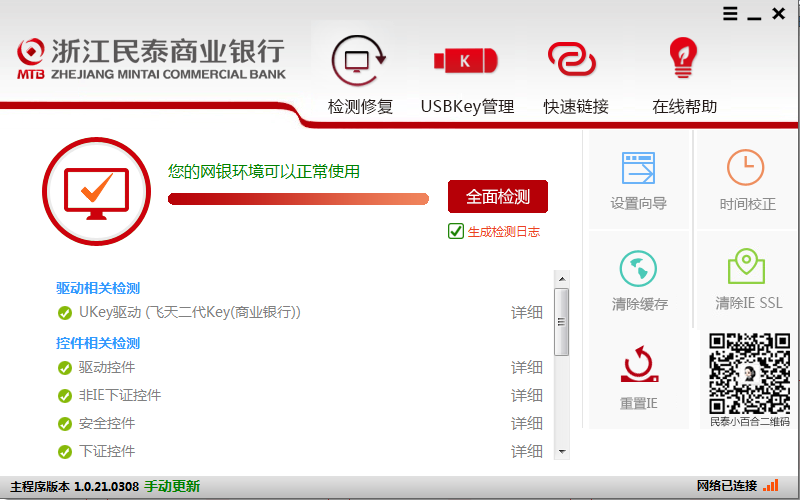Click the list scrollbar up arrow

coord(562,279)
